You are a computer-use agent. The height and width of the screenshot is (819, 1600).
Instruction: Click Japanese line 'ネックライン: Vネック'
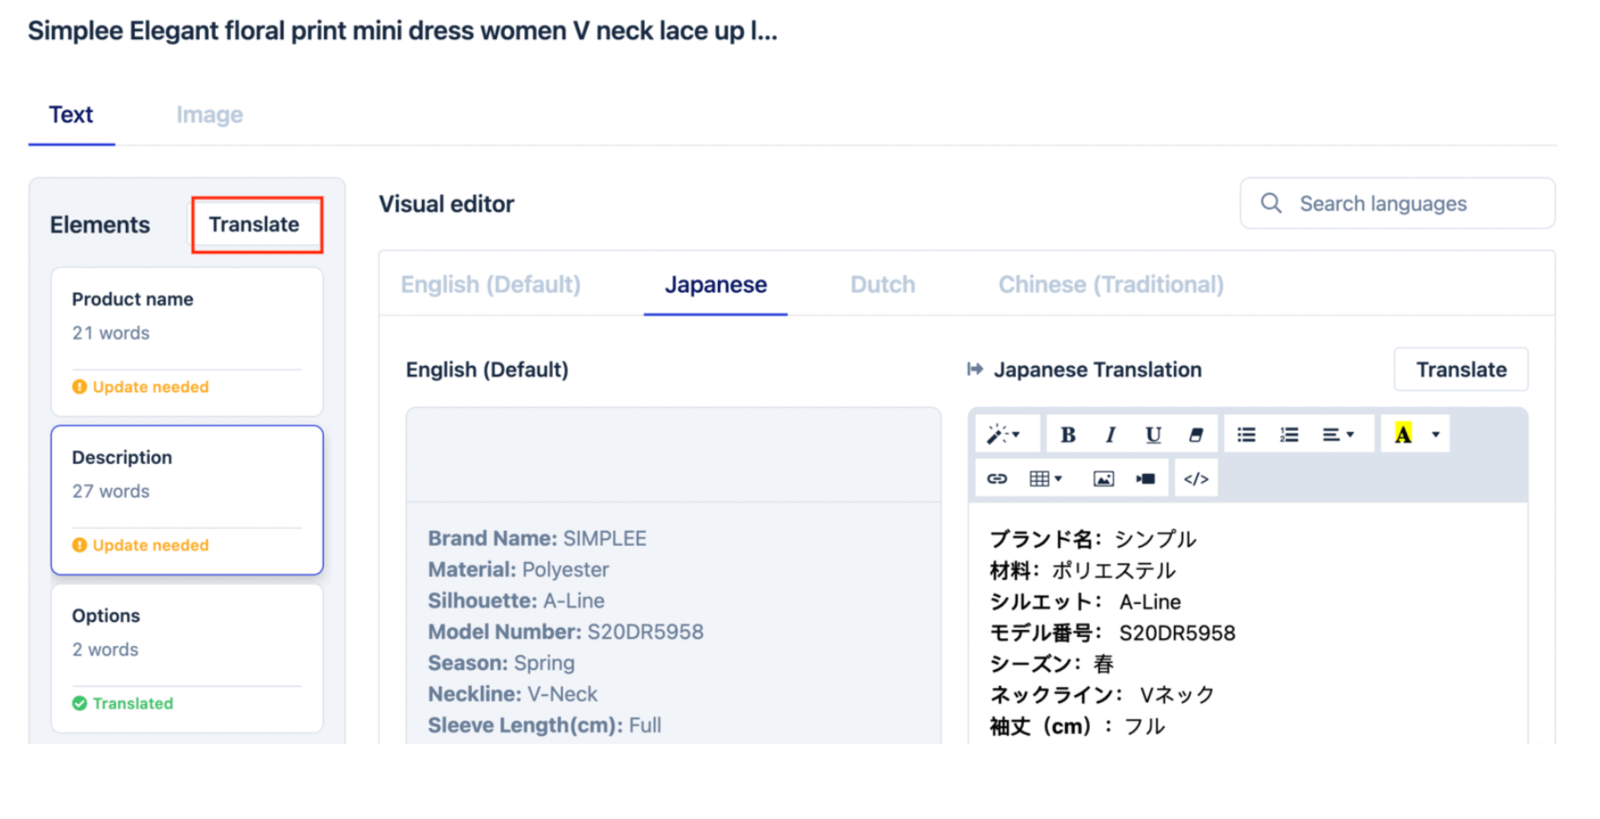[1102, 694]
